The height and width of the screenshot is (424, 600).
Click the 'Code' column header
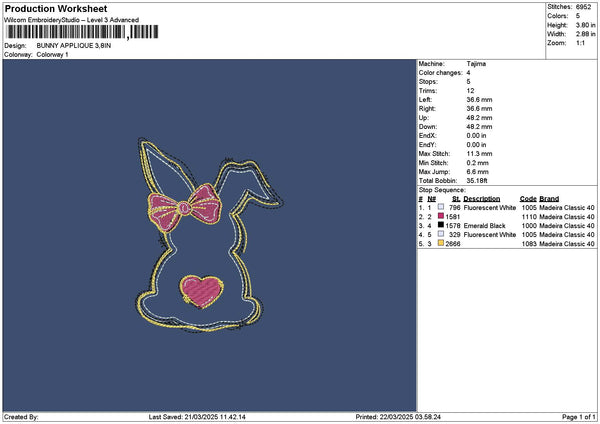tap(528, 199)
